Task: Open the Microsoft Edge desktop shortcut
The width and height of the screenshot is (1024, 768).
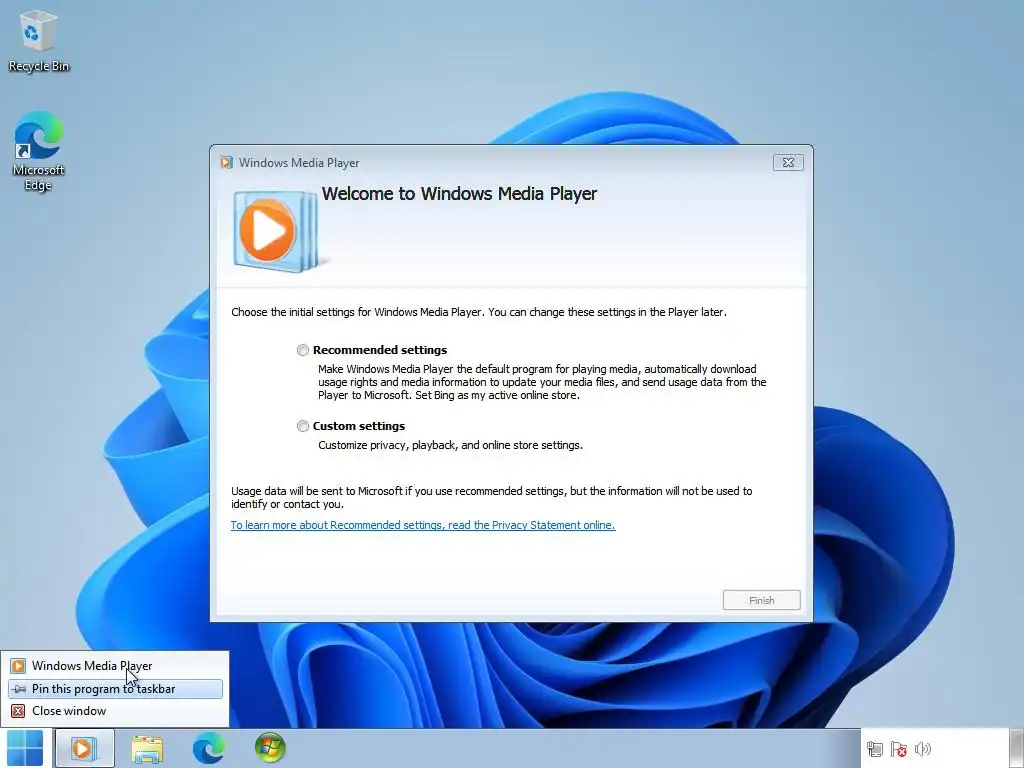Action: click(39, 151)
